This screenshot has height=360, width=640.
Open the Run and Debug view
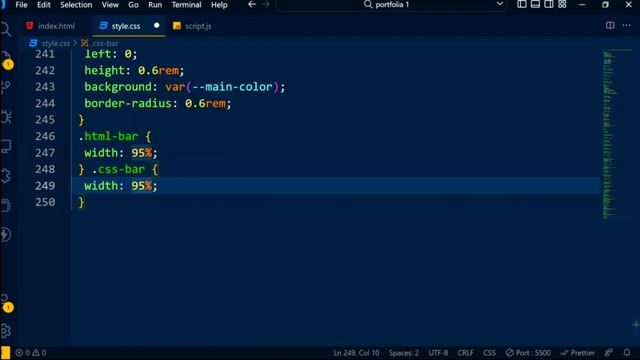click(x=6, y=117)
